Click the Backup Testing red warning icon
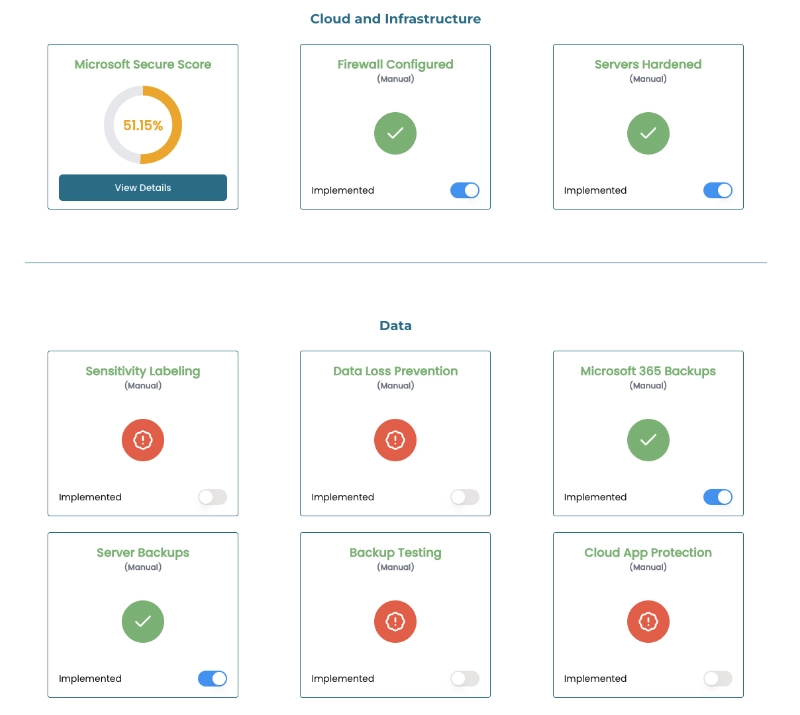The height and width of the screenshot is (715, 800). coord(395,621)
